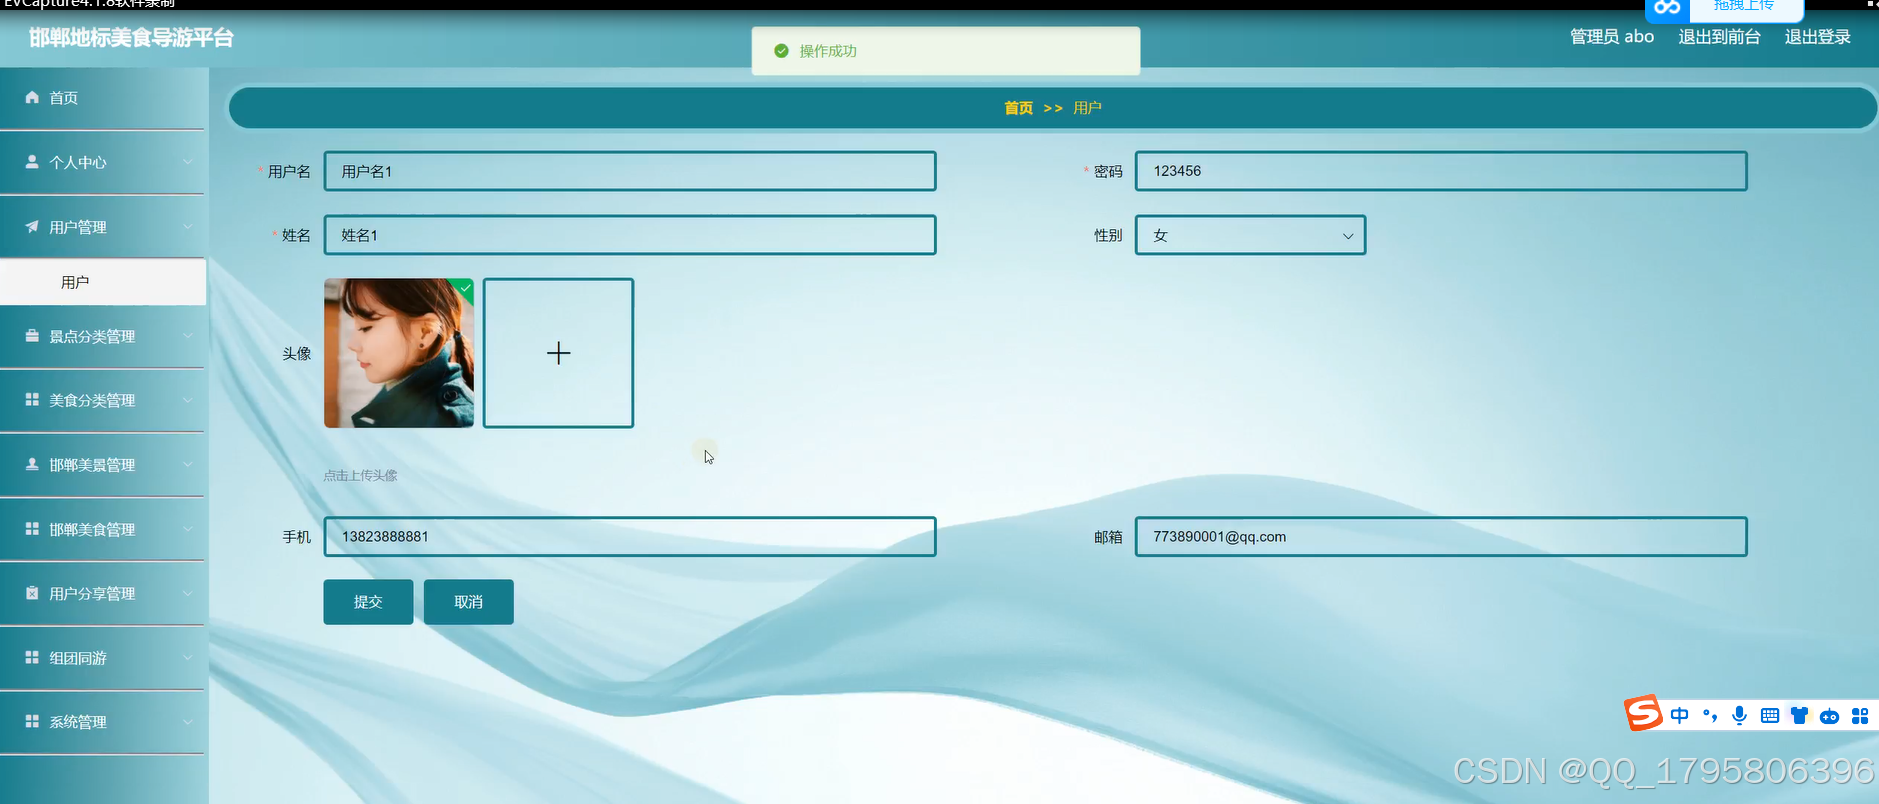Image resolution: width=1879 pixels, height=804 pixels.
Task: Click the 邯郸地标美食导游平台 title
Action: coord(131,38)
